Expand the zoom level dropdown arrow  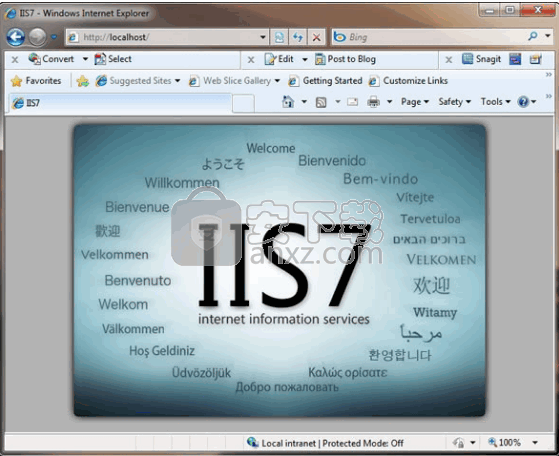tap(535, 443)
